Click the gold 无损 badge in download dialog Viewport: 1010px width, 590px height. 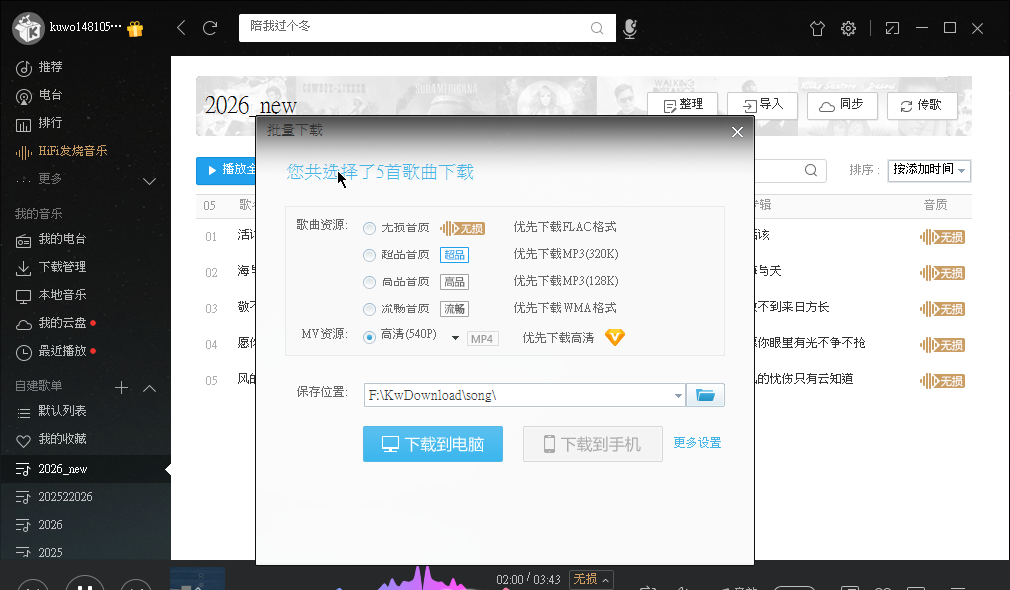coord(462,228)
